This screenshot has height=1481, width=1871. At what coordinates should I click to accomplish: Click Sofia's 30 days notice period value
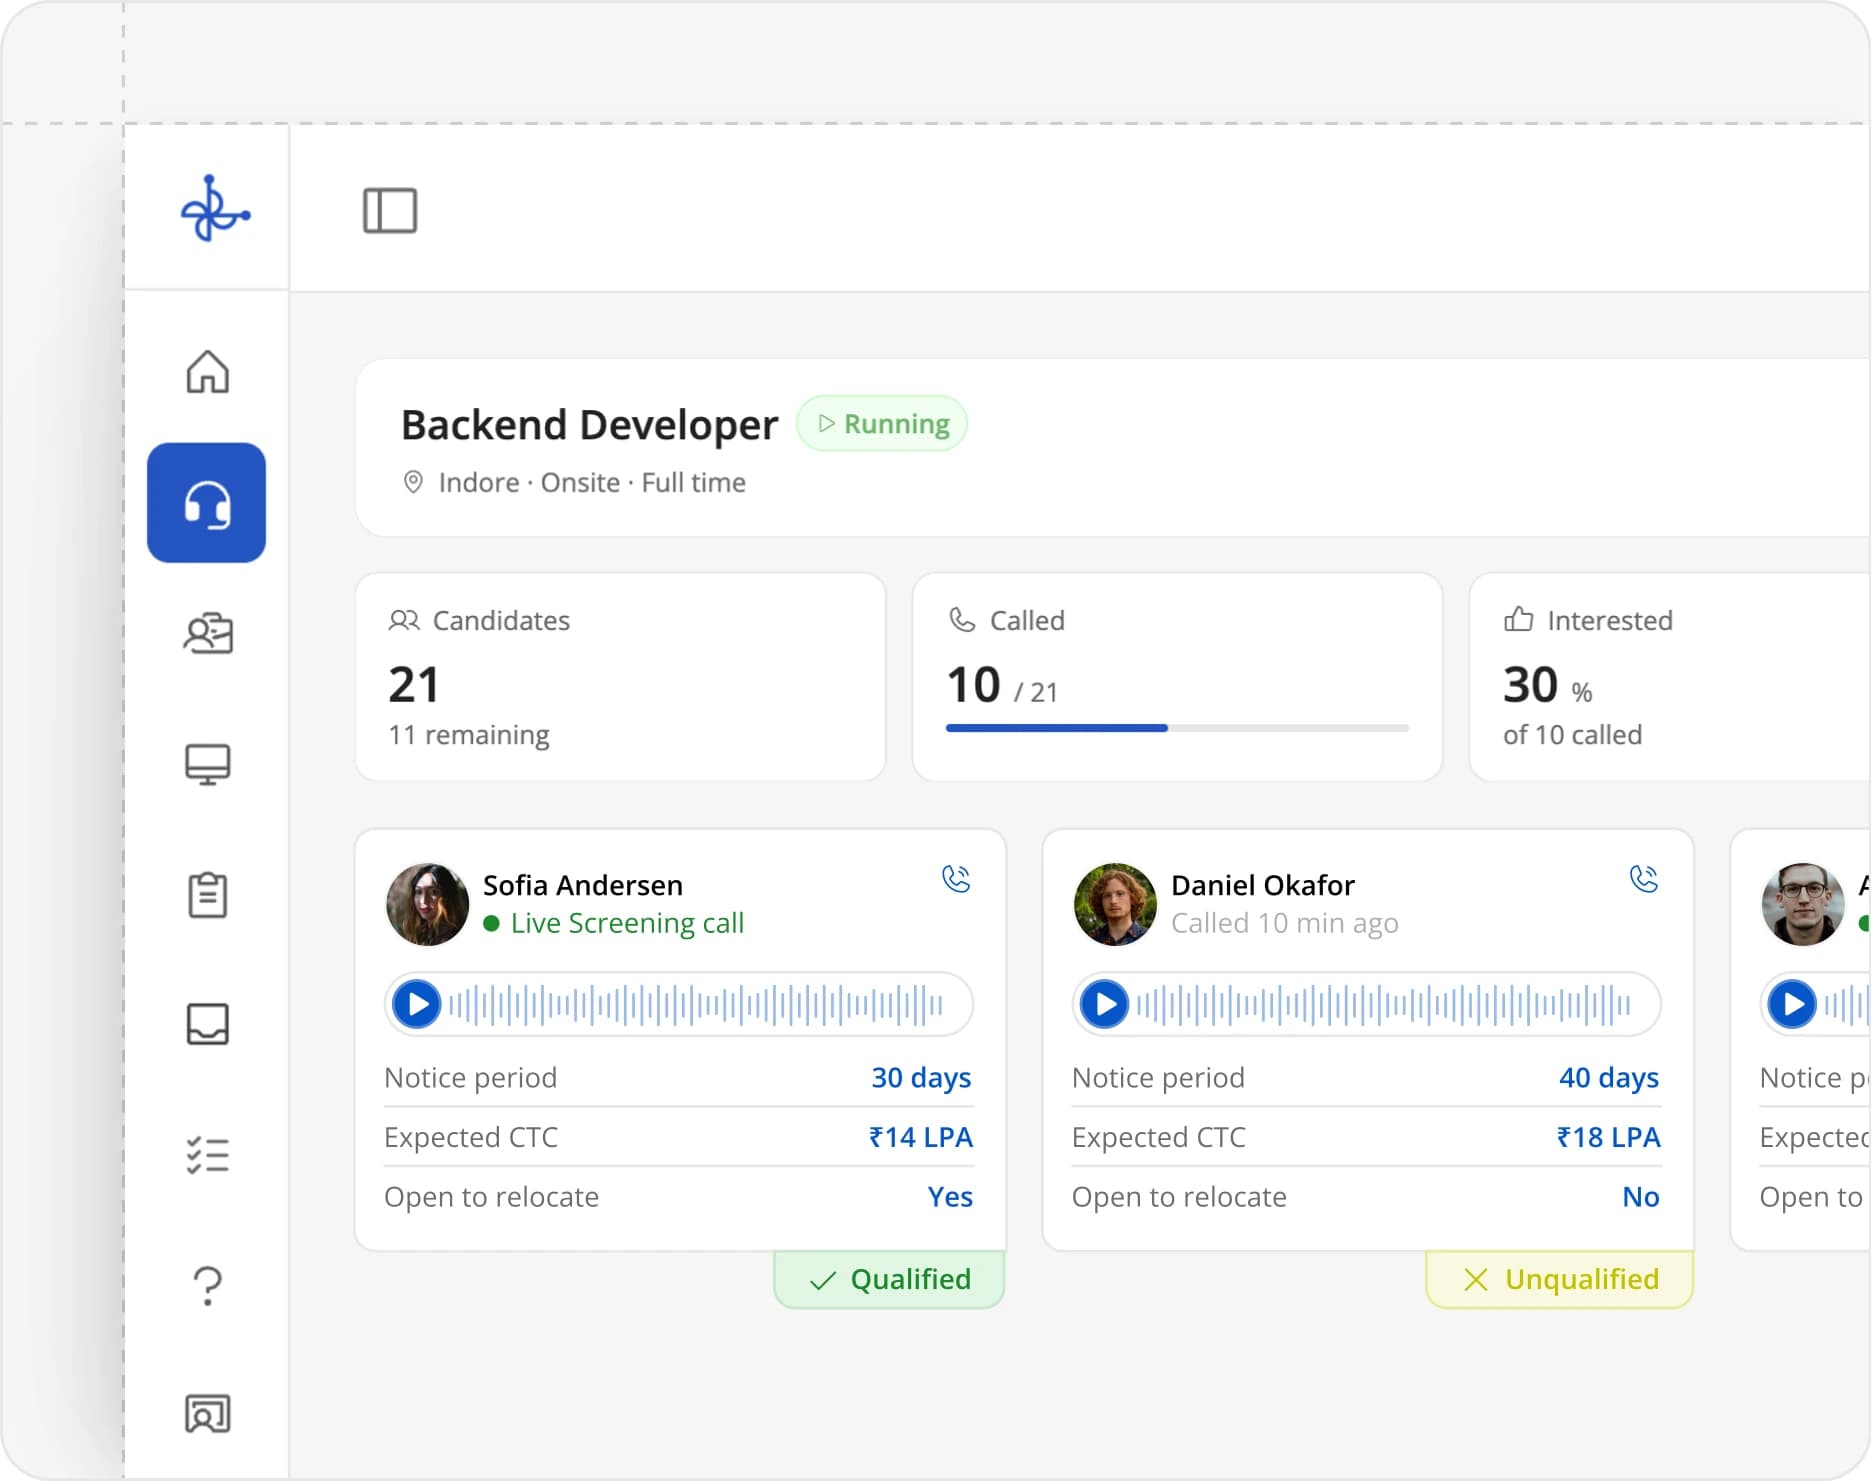click(921, 1077)
